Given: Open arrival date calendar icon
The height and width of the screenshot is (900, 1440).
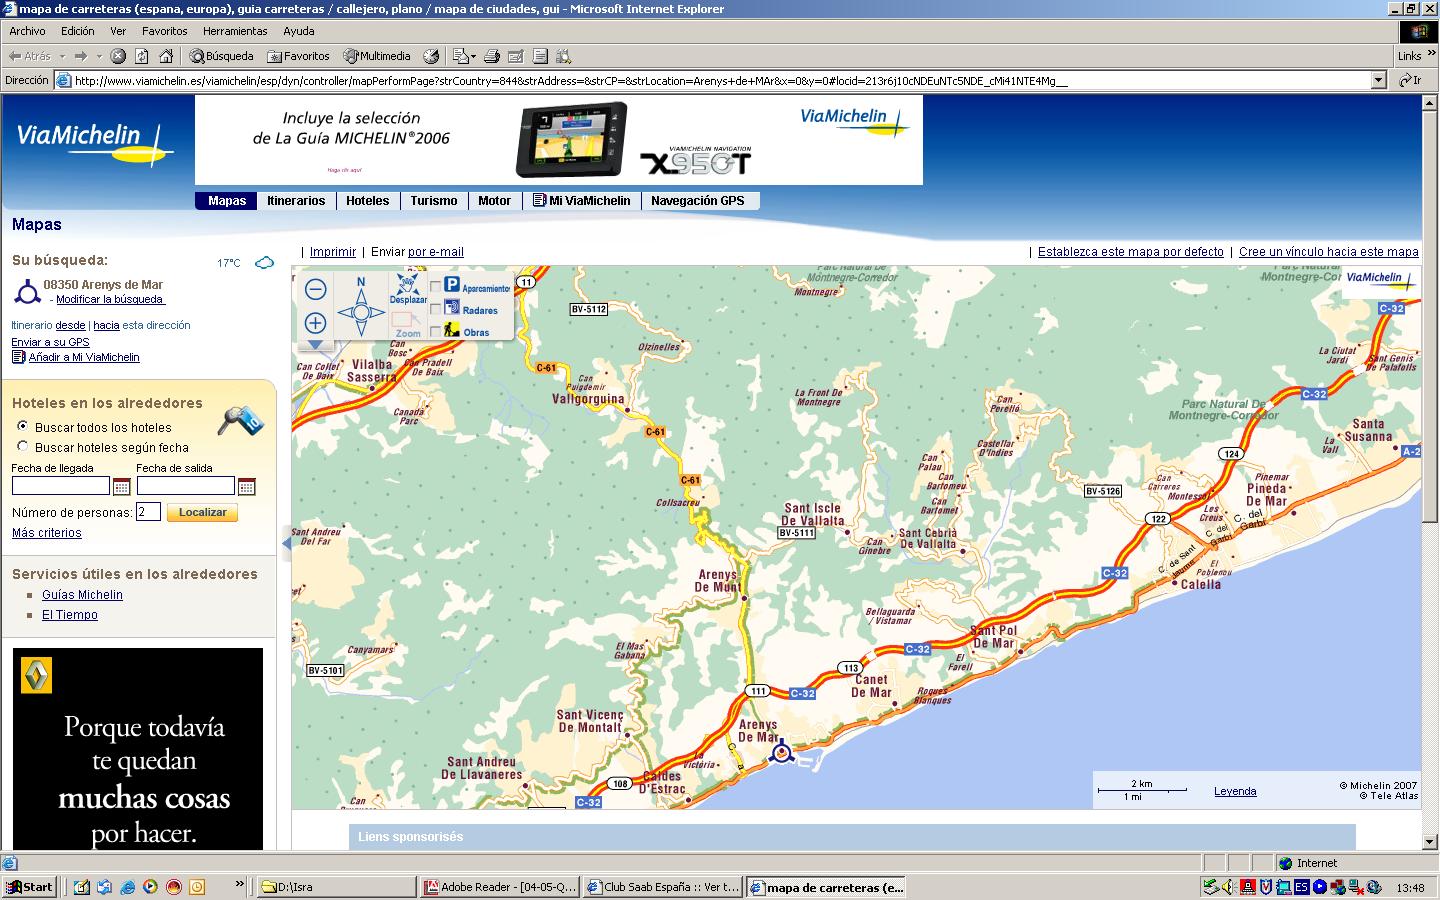Looking at the screenshot, I should click(x=121, y=487).
